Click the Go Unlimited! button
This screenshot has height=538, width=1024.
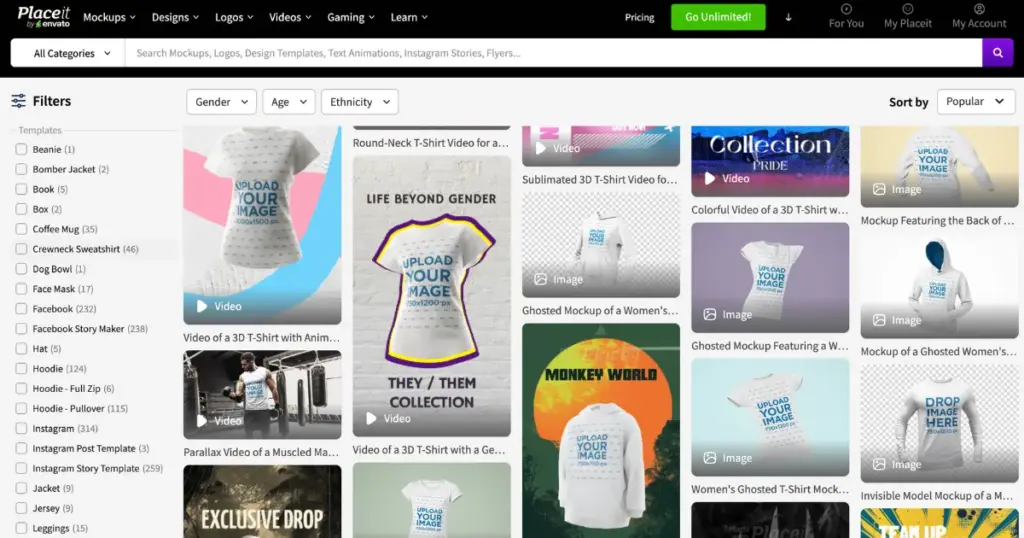pos(718,17)
